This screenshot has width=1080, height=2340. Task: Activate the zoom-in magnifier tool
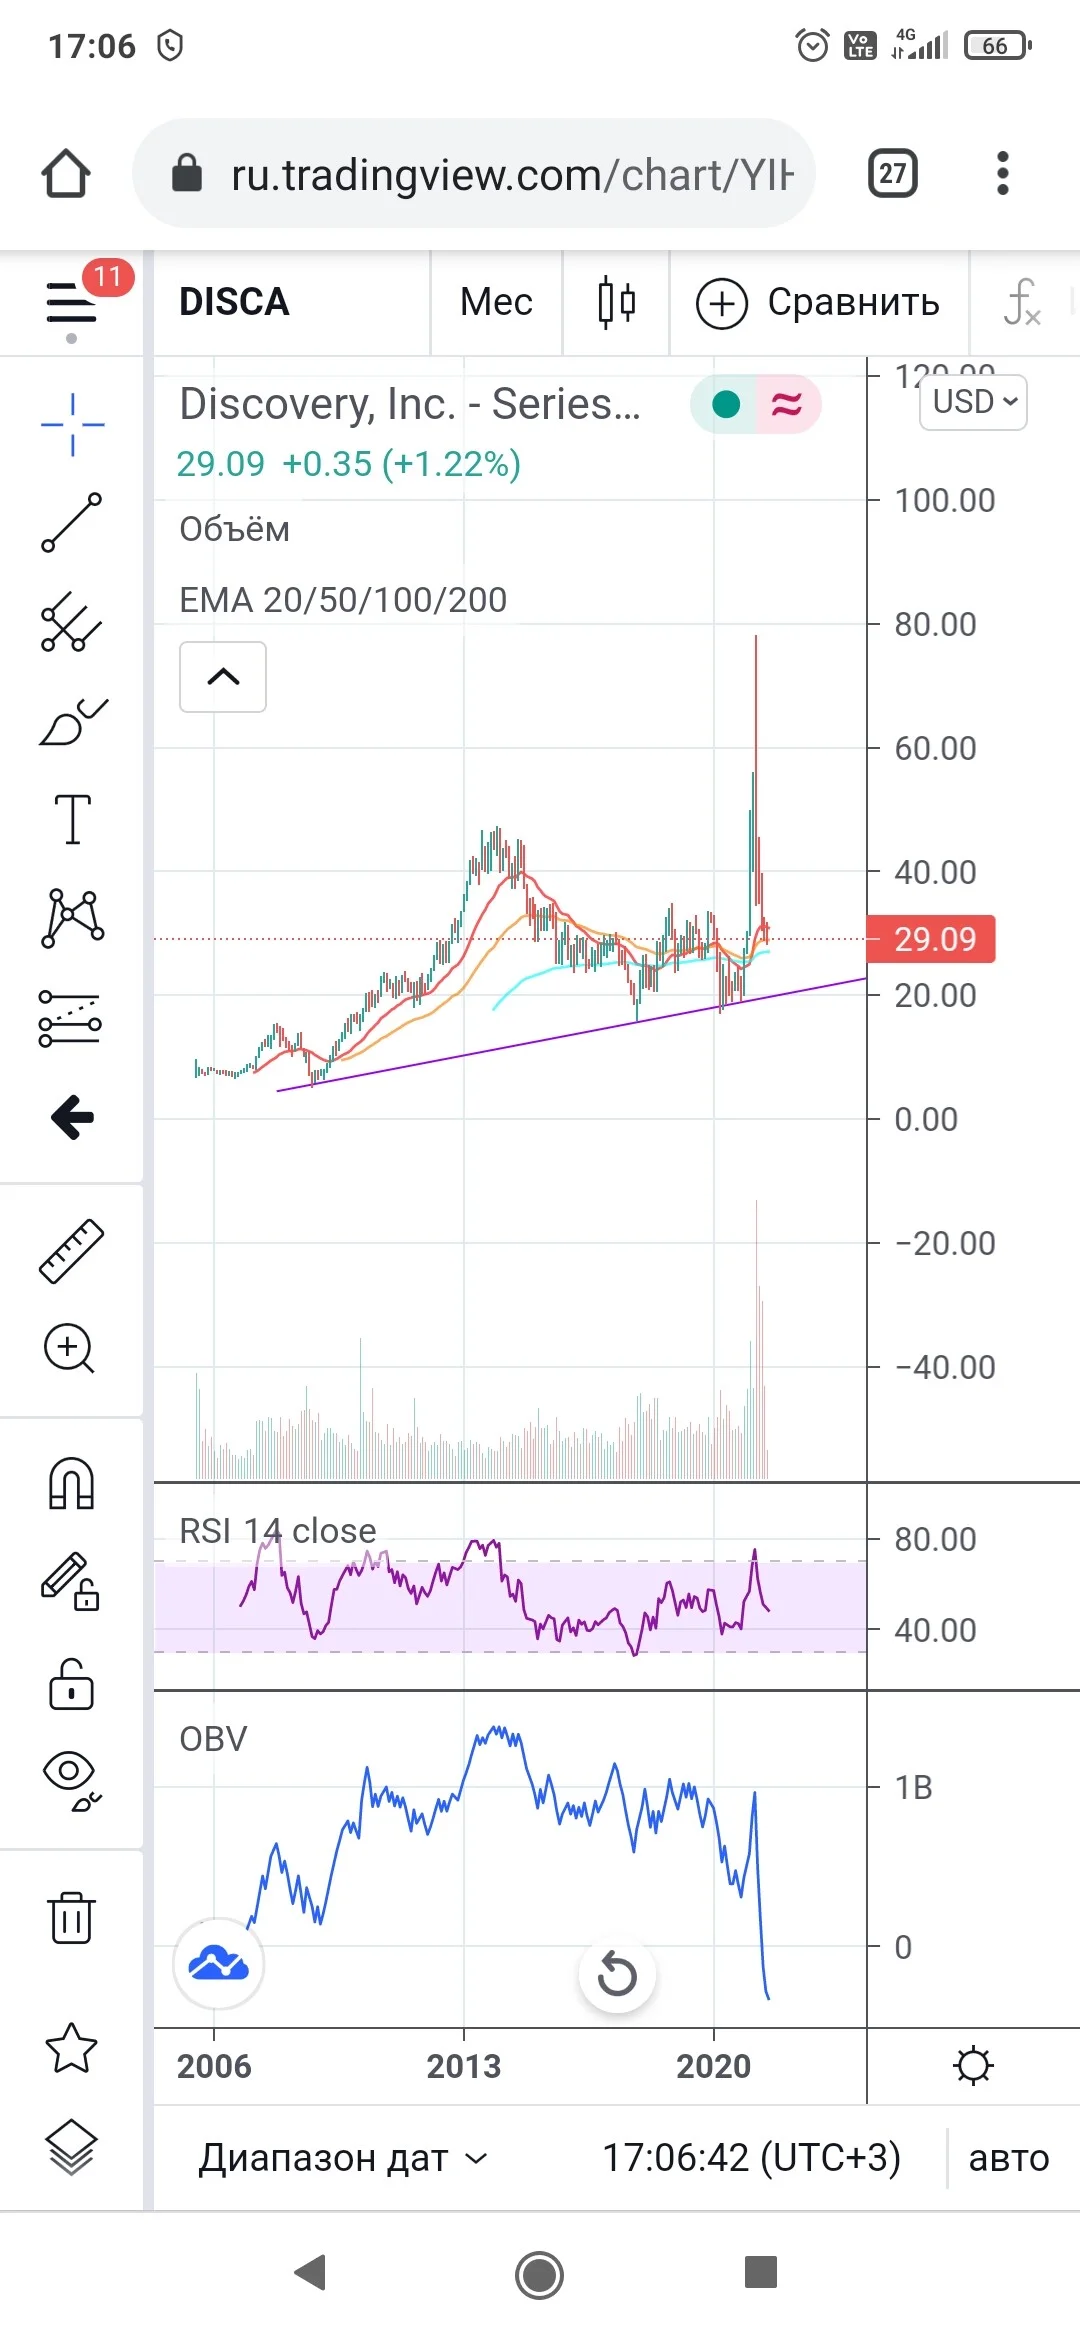tap(70, 1348)
